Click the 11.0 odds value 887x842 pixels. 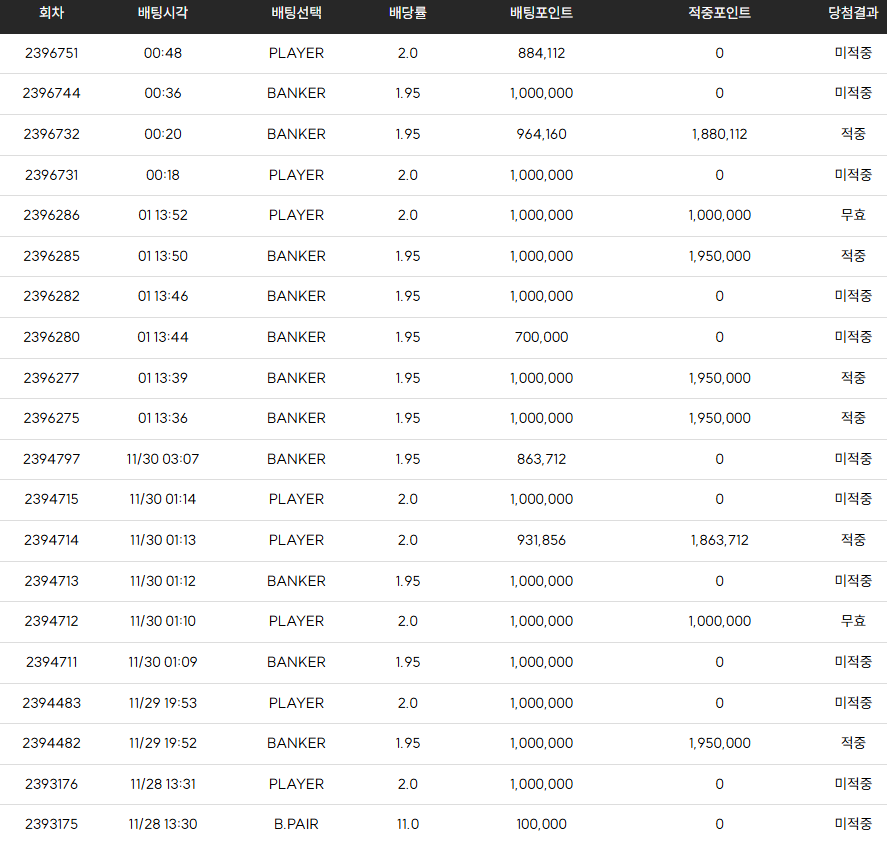coord(408,824)
